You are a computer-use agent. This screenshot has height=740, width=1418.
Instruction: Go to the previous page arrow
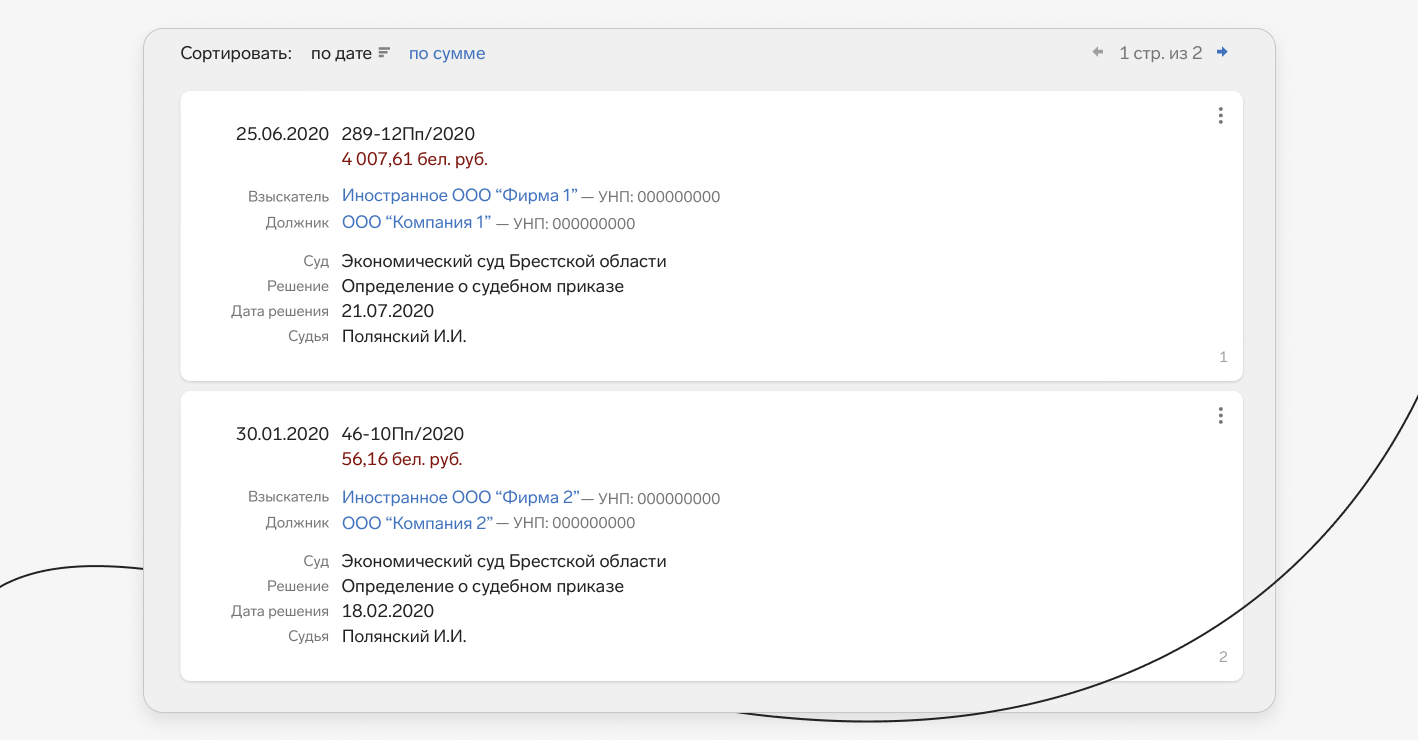tap(1098, 52)
